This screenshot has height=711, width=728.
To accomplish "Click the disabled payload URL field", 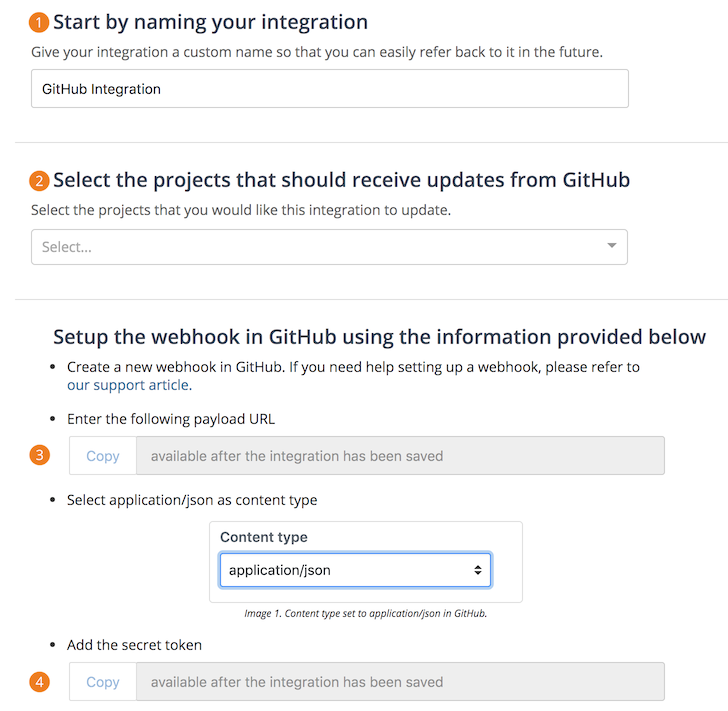I will point(399,456).
